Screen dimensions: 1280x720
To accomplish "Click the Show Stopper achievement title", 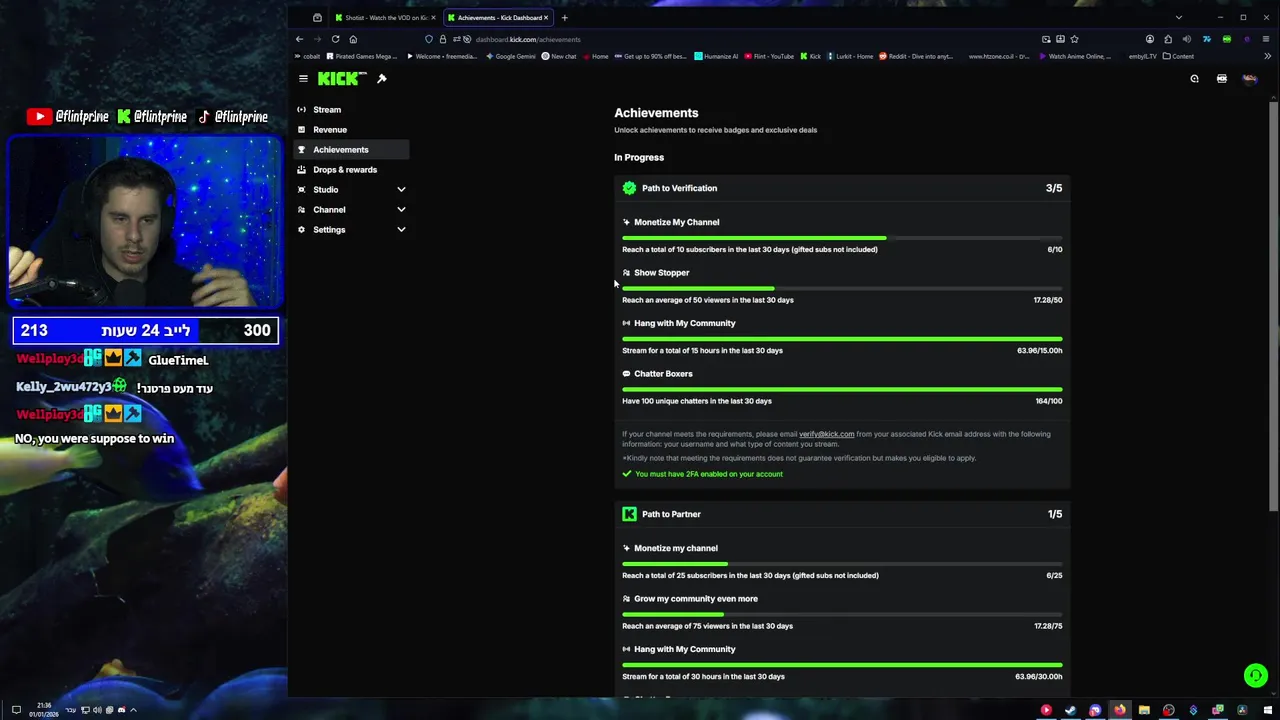I will (x=661, y=273).
